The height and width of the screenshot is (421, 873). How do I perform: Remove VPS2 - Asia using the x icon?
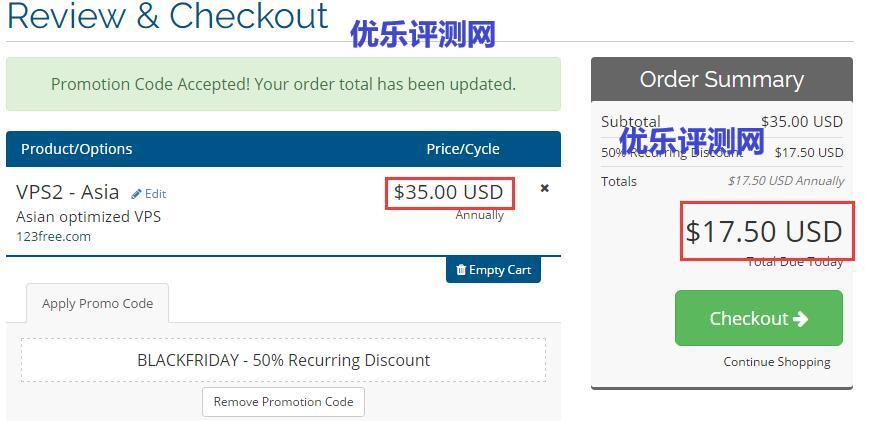(x=544, y=188)
